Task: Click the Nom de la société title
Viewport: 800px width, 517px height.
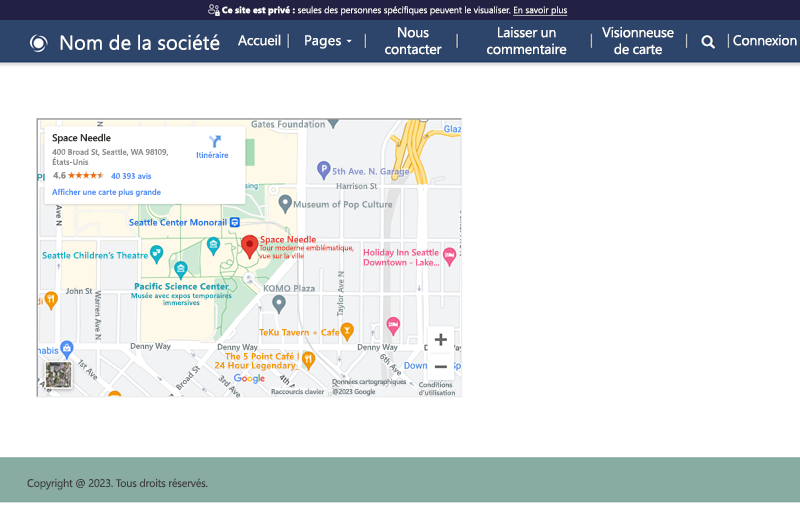Action: [x=139, y=43]
